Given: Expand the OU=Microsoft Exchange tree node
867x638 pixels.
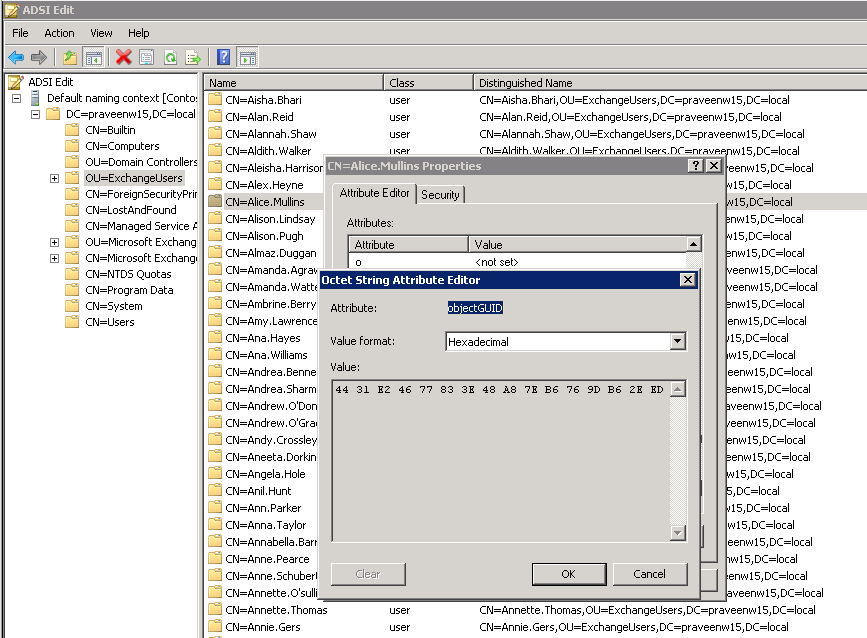Looking at the screenshot, I should point(54,242).
